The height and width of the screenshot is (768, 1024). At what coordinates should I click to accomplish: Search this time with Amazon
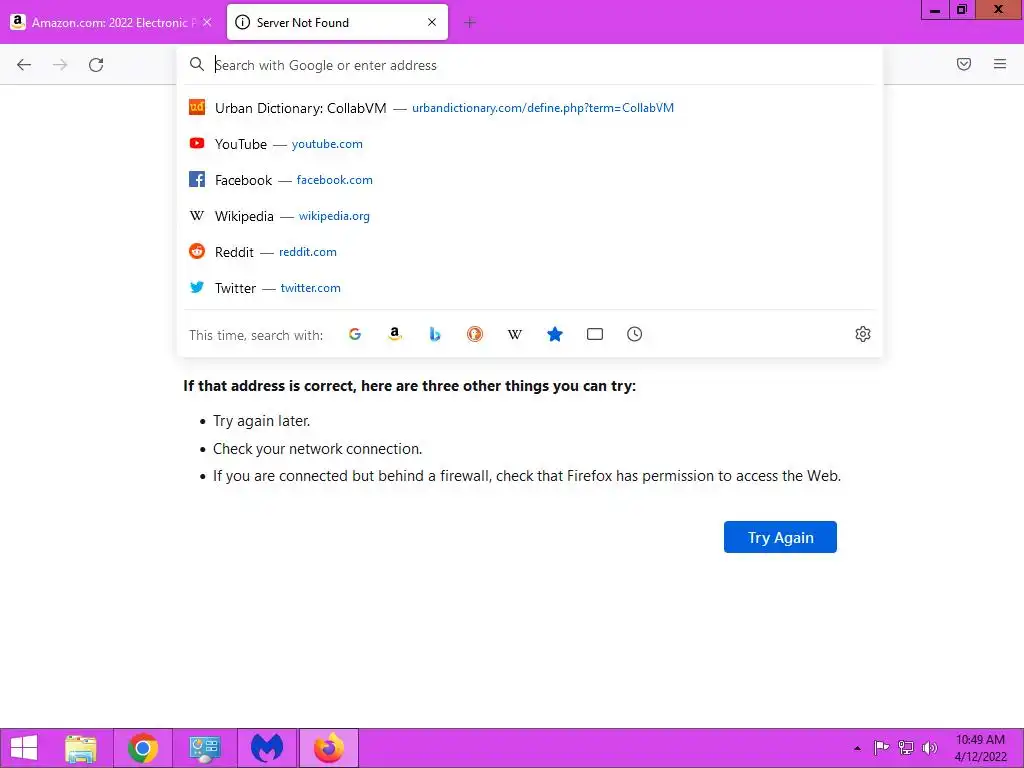pyautogui.click(x=394, y=334)
